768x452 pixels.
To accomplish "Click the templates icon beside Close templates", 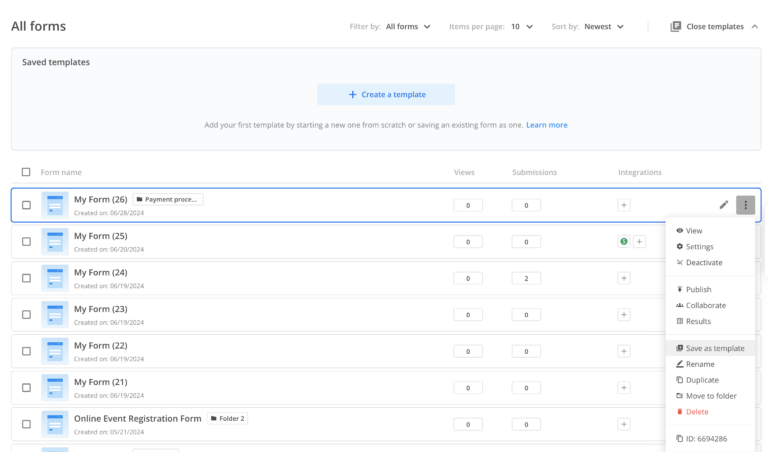I will [x=675, y=26].
